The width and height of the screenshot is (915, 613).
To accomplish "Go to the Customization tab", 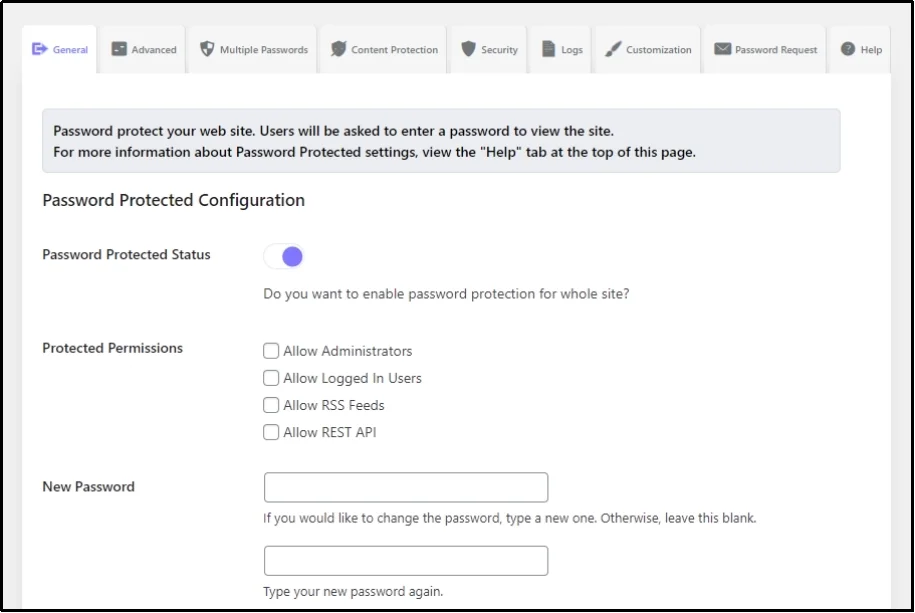I will point(647,48).
